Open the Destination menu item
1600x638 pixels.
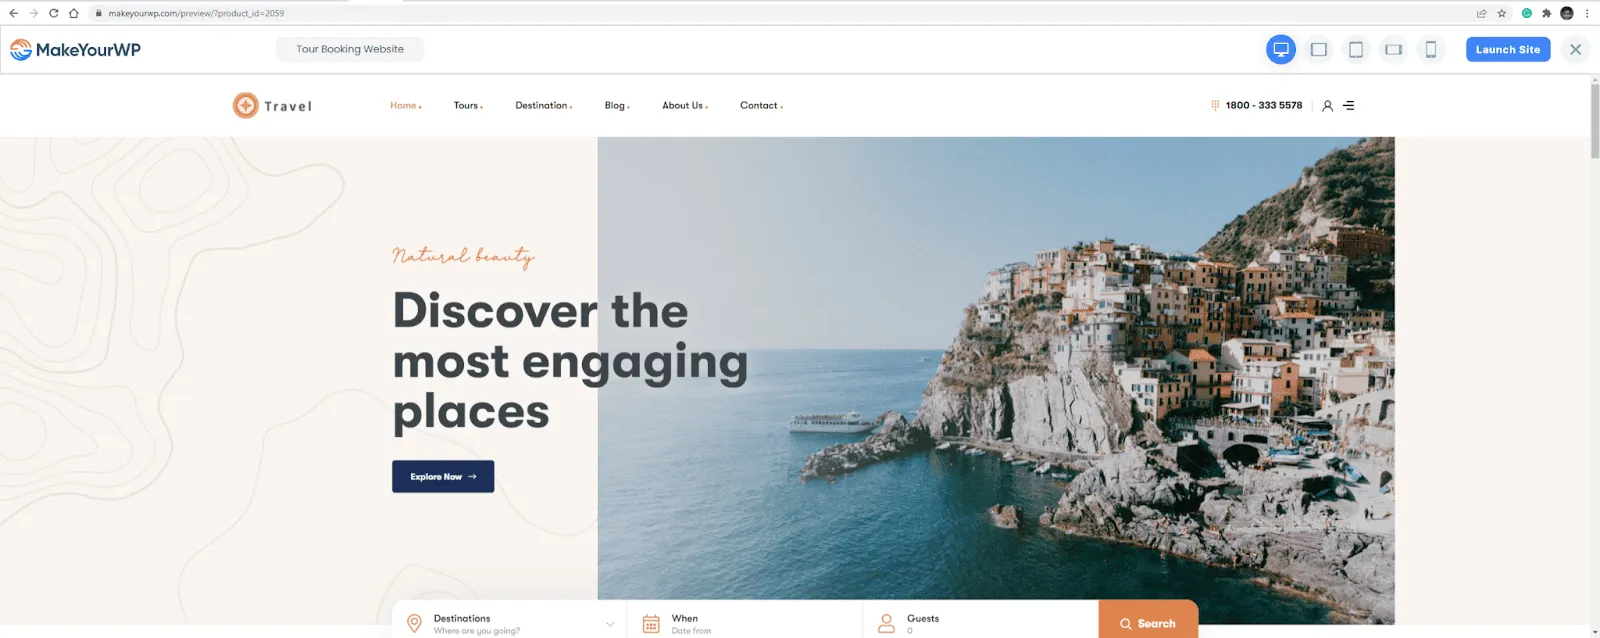(x=544, y=105)
